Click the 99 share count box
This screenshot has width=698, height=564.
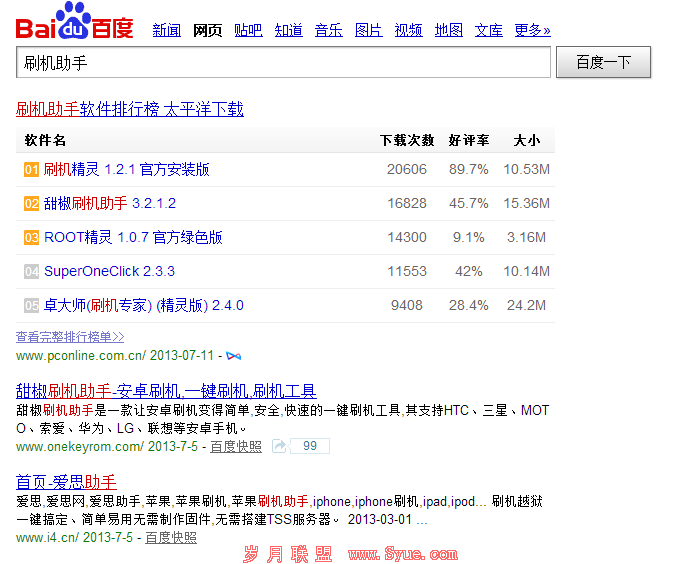(310, 446)
